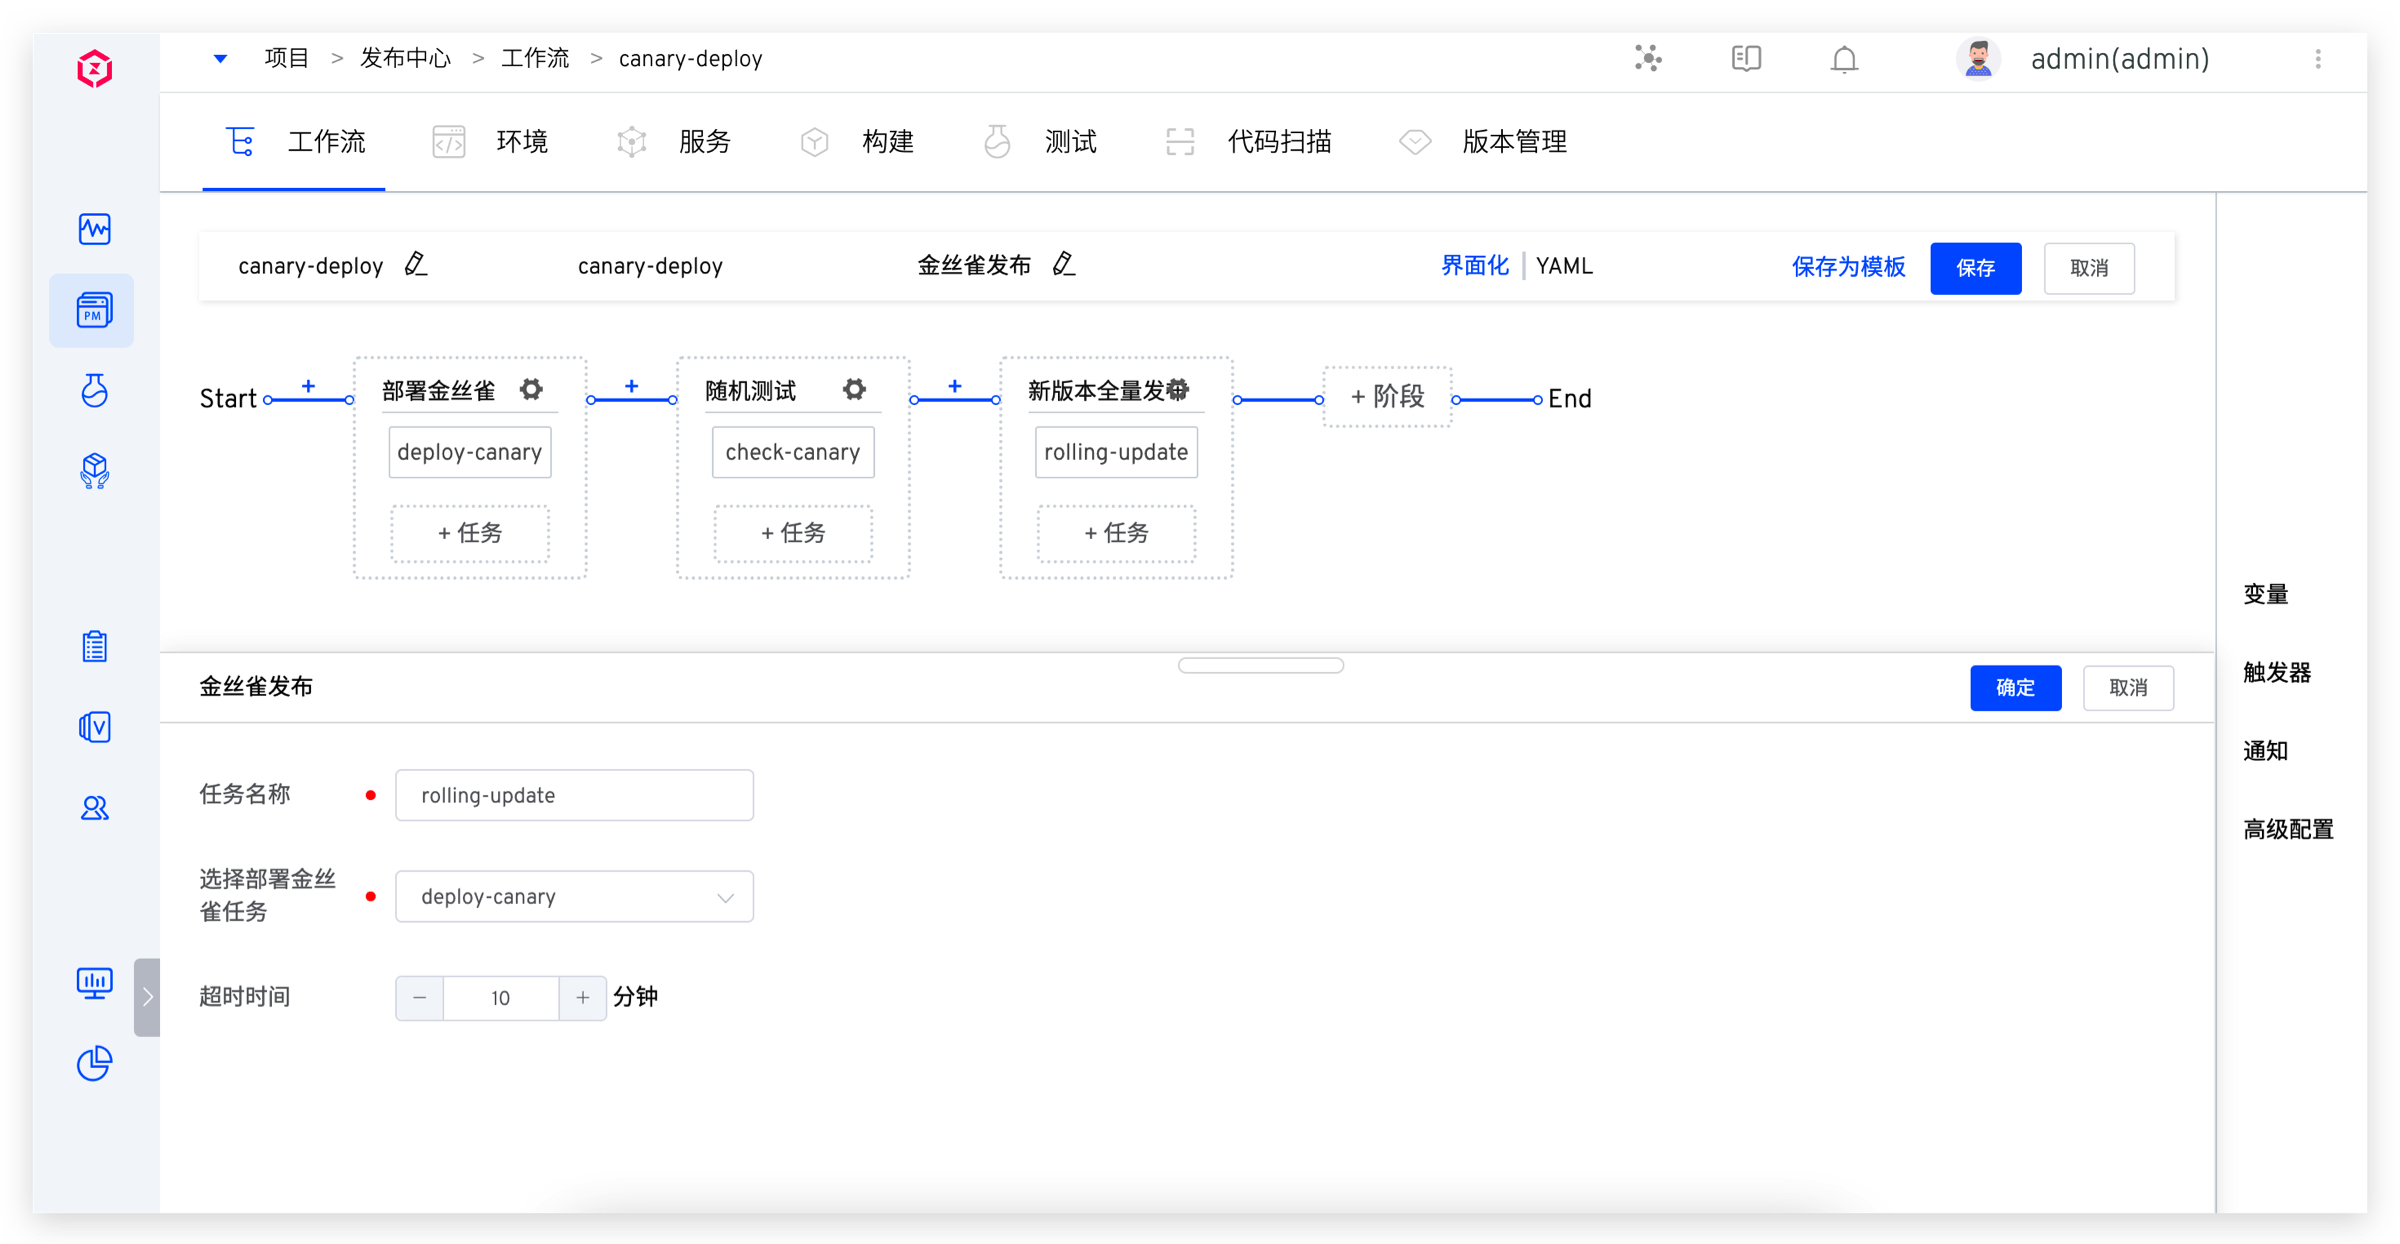The image size is (2400, 1244).
Task: Increase timeout with plus stepper
Action: (x=582, y=998)
